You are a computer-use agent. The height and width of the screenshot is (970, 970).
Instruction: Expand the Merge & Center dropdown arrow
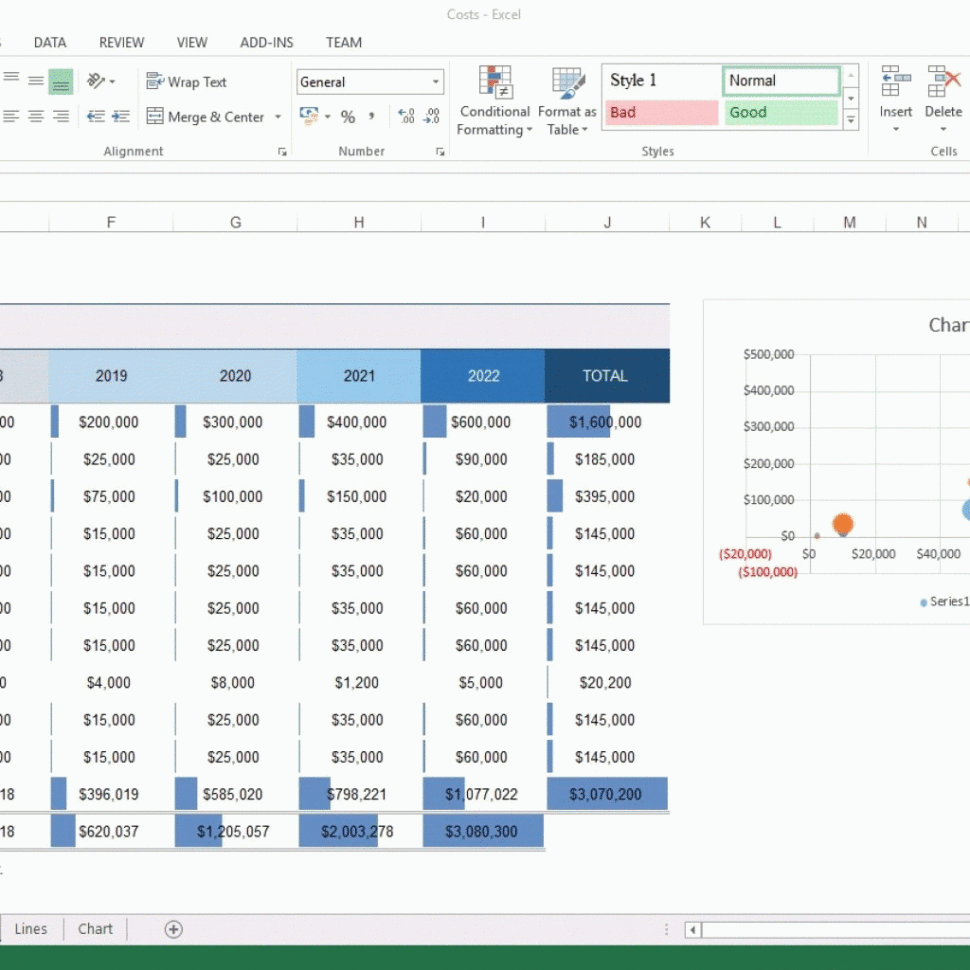278,117
